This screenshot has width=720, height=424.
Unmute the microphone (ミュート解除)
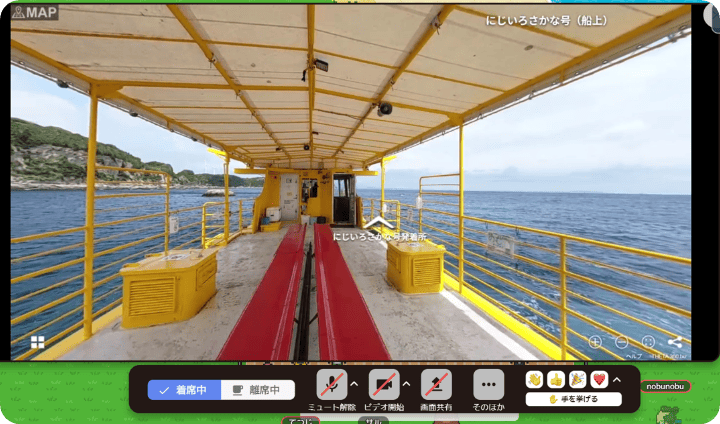click(x=332, y=384)
